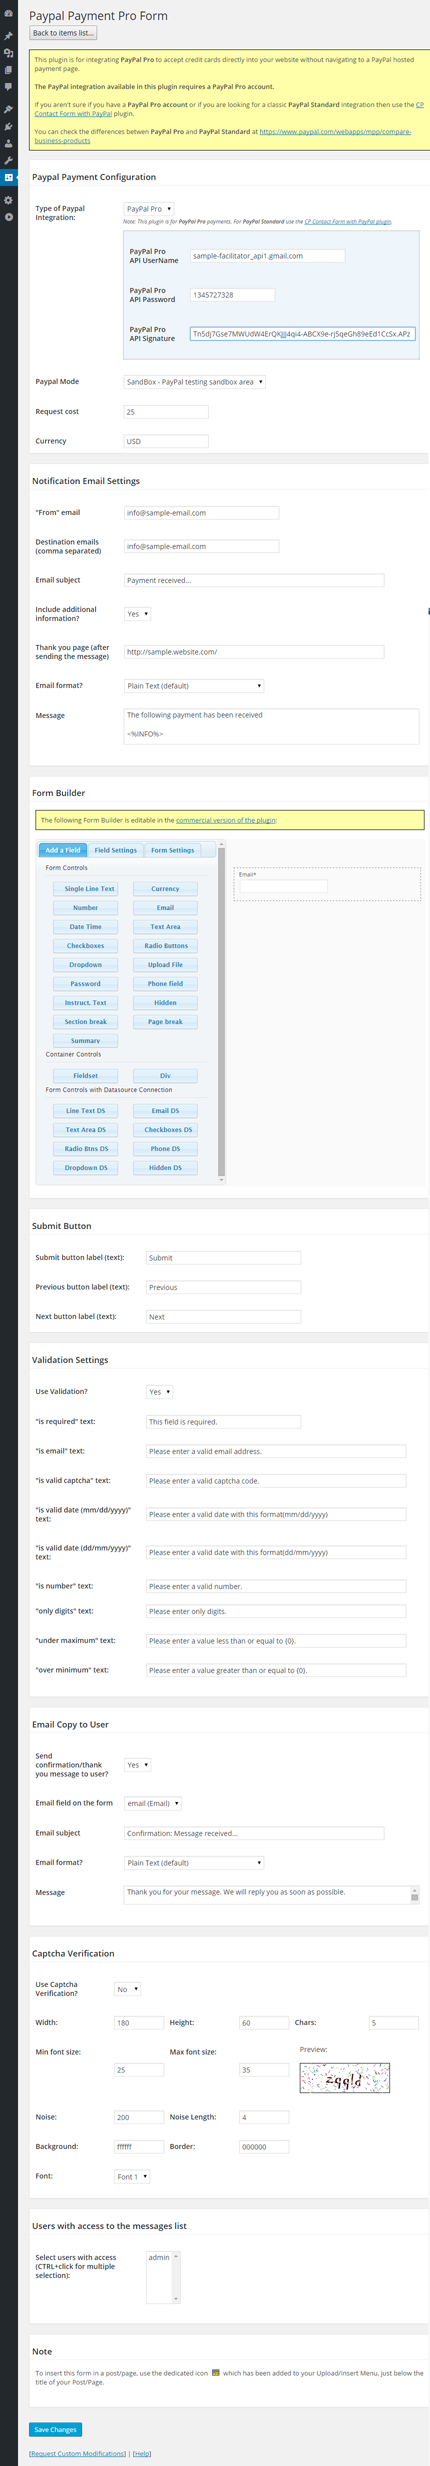This screenshot has width=430, height=2466.
Task: Open Email format dropdown in Notification Email Settings
Action: pos(193,686)
